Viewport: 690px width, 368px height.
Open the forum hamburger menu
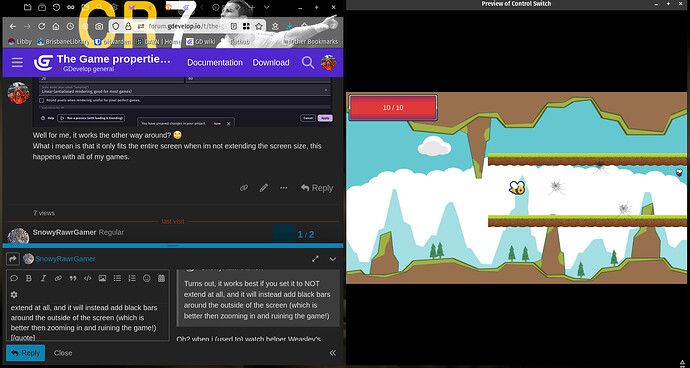coord(17,63)
